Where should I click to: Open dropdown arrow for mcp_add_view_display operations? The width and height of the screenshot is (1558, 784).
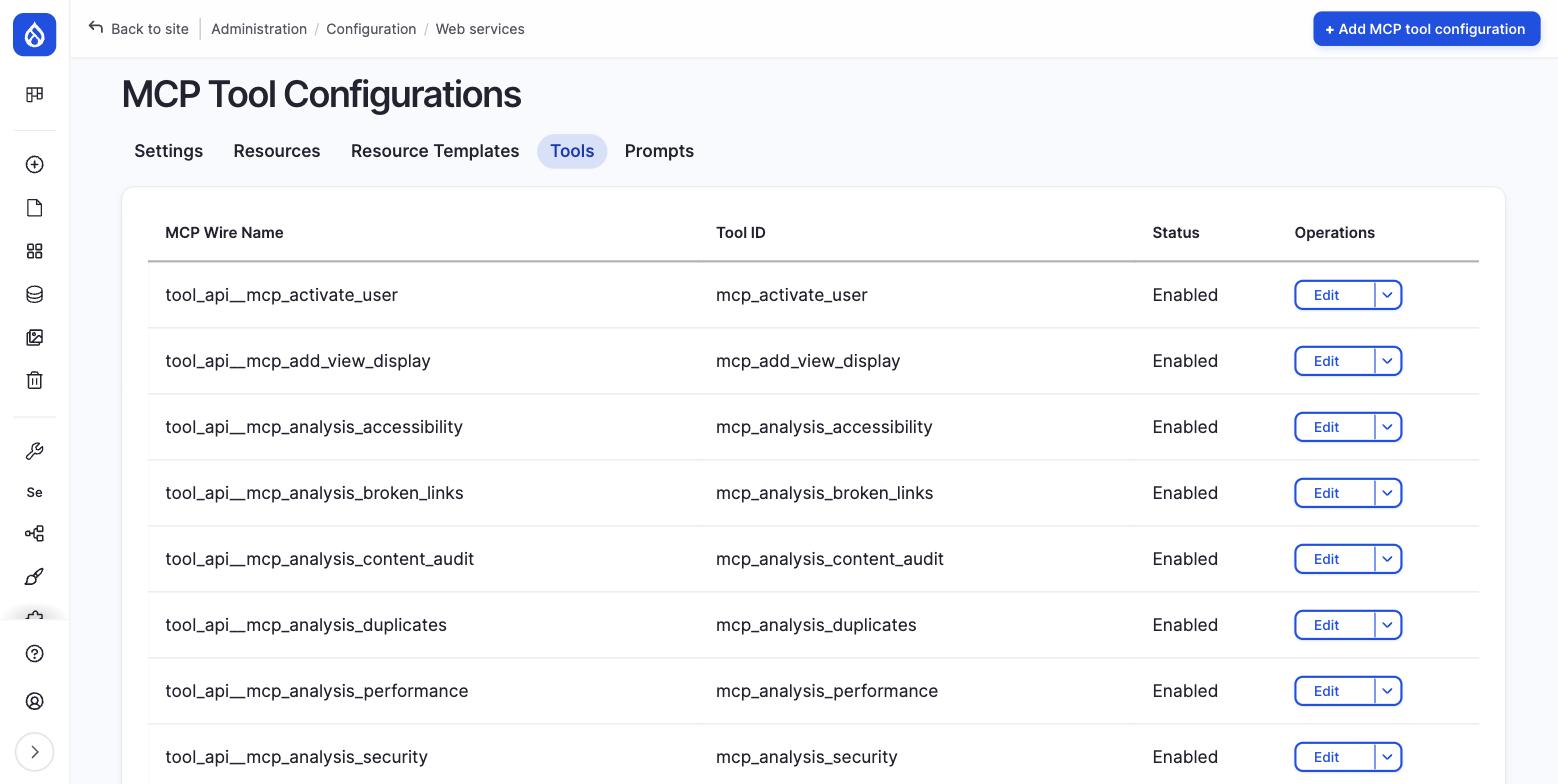pyautogui.click(x=1388, y=361)
